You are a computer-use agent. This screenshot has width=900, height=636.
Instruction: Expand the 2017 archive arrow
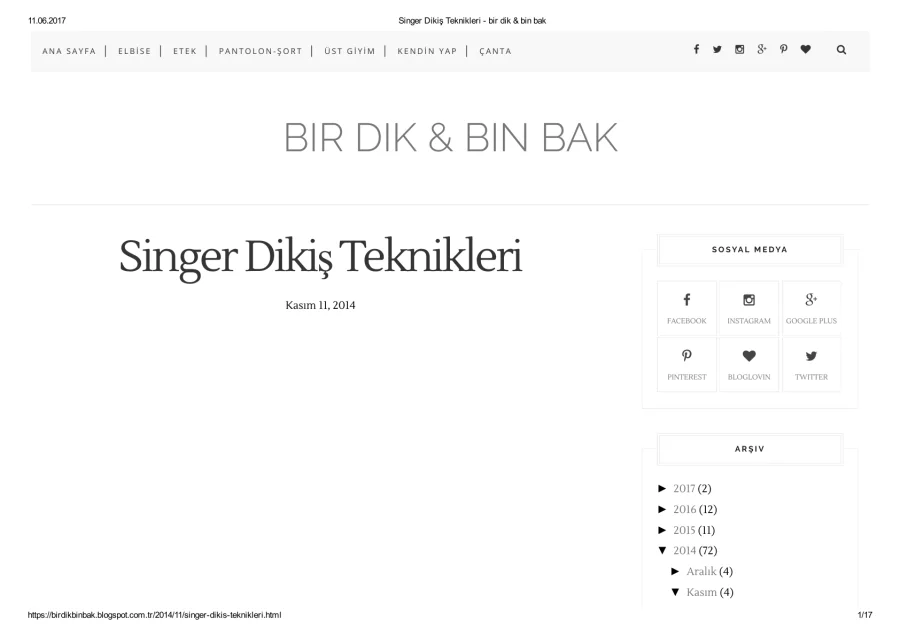[x=662, y=488]
